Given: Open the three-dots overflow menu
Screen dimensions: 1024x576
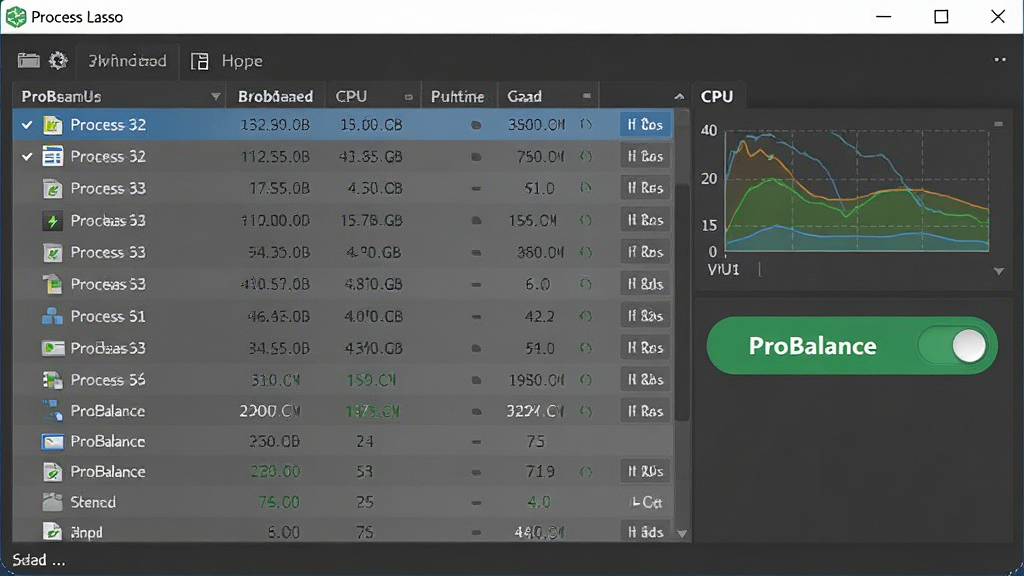Looking at the screenshot, I should 1000,59.
